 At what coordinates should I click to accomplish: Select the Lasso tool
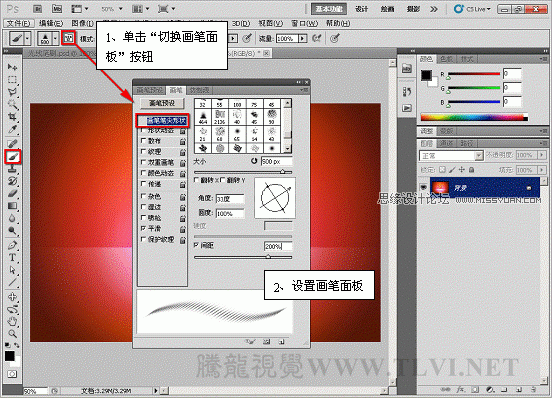click(x=12, y=92)
